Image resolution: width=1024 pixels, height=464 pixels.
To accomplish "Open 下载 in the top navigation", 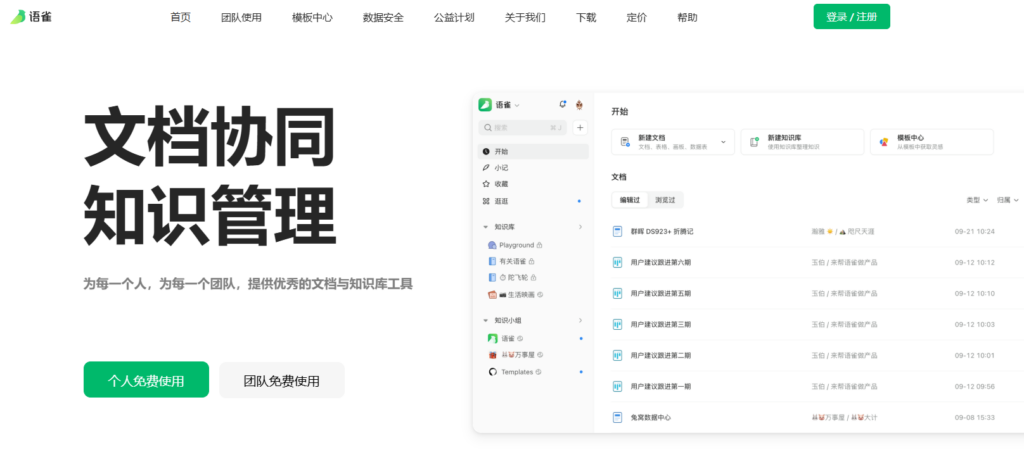I will point(586,18).
